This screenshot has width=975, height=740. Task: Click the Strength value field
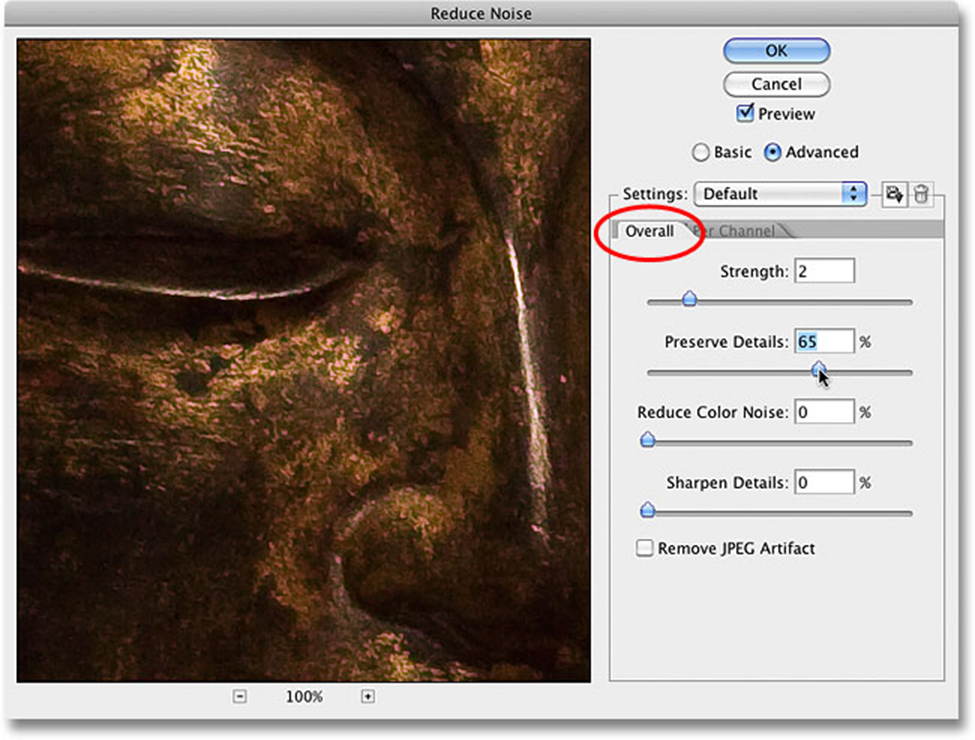point(824,271)
